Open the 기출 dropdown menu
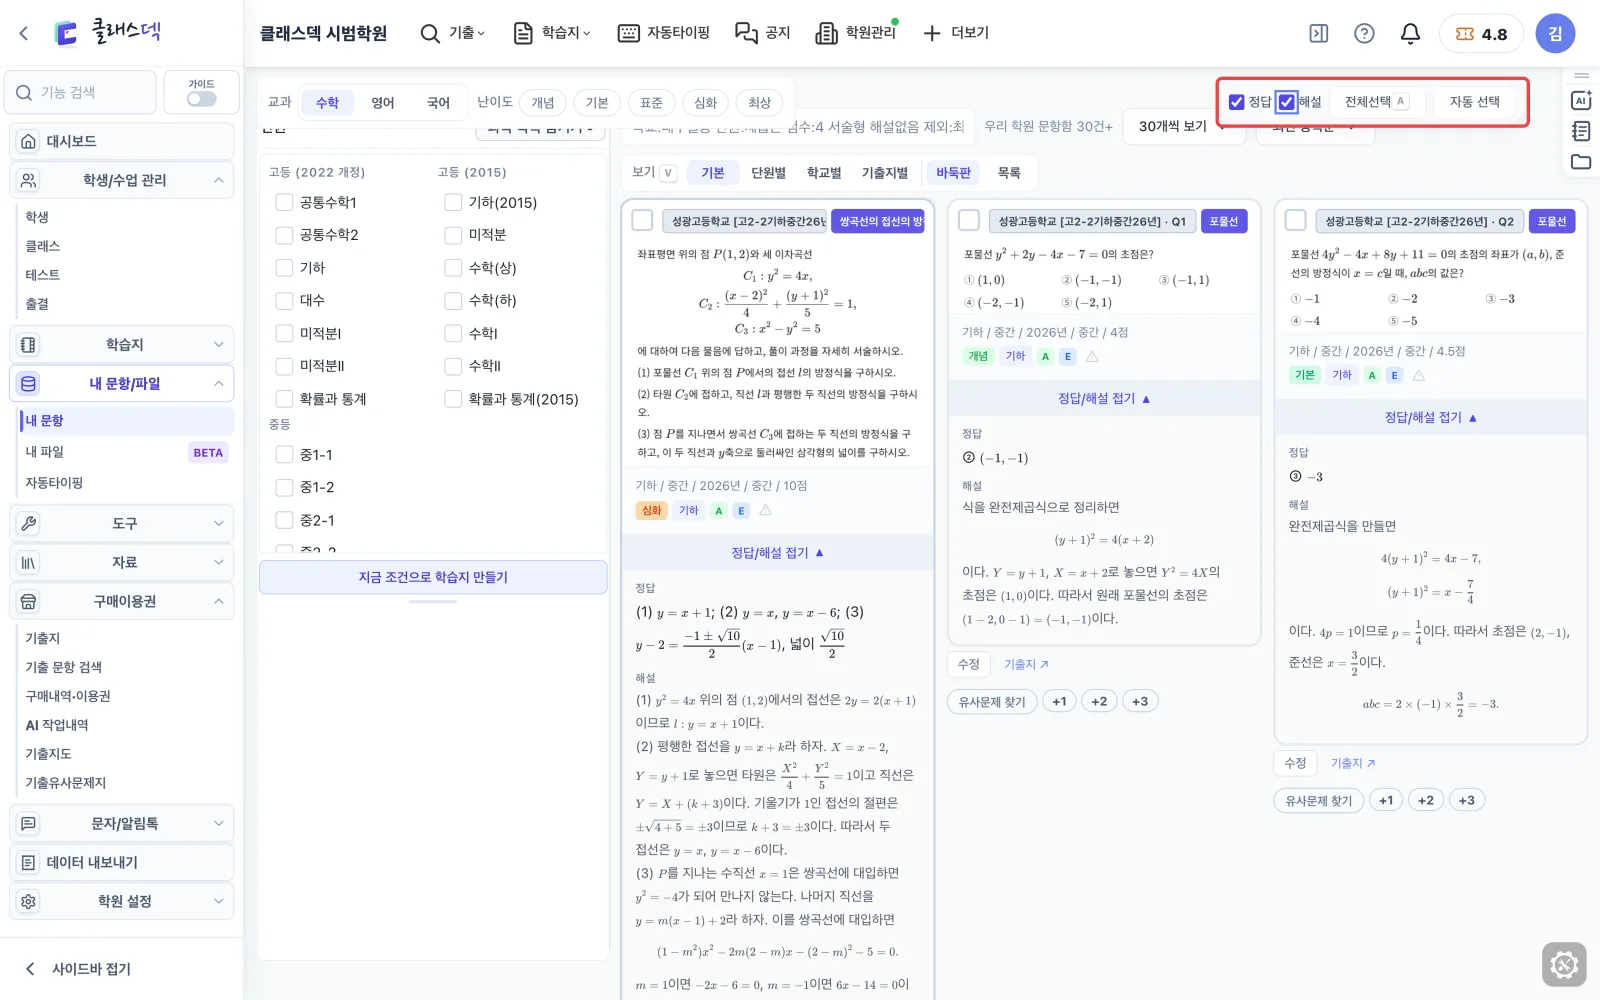Image resolution: width=1600 pixels, height=1000 pixels. pos(453,33)
